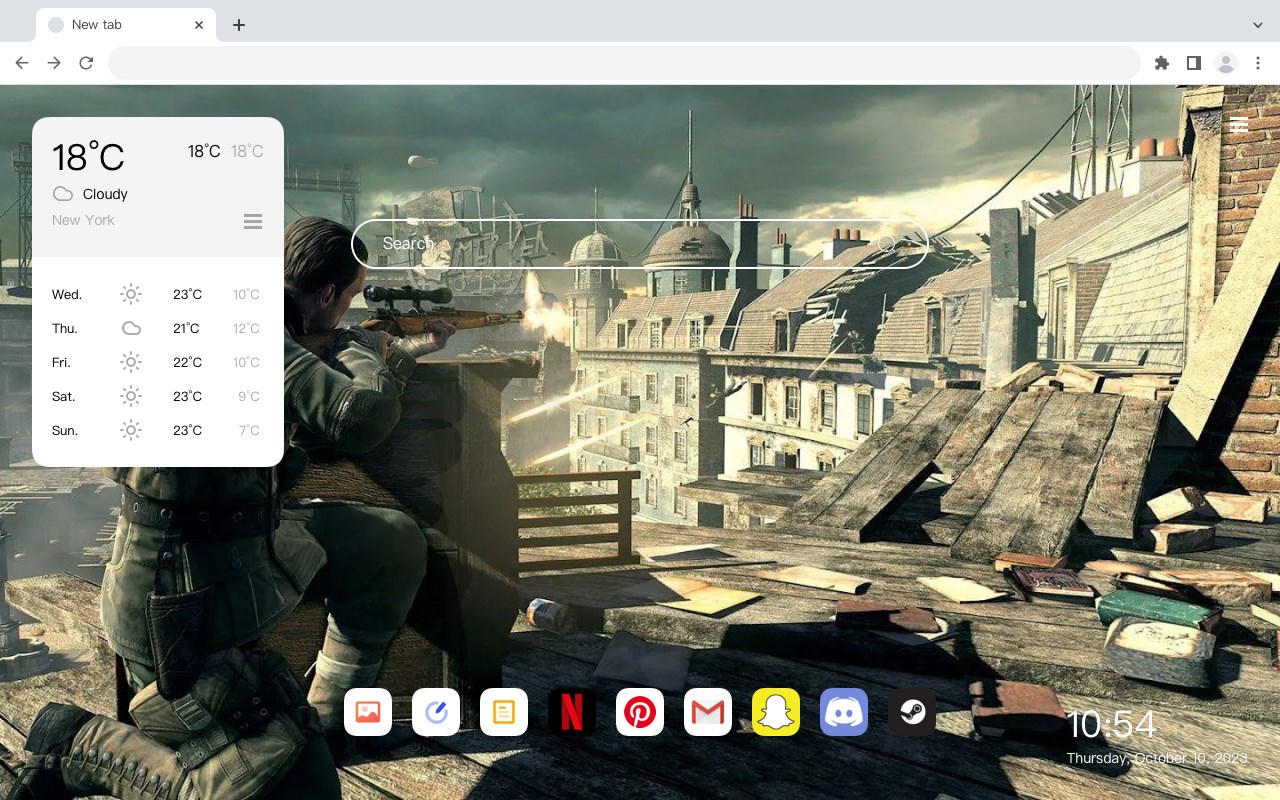Focus the browser address bar
The width and height of the screenshot is (1280, 800).
624,63
